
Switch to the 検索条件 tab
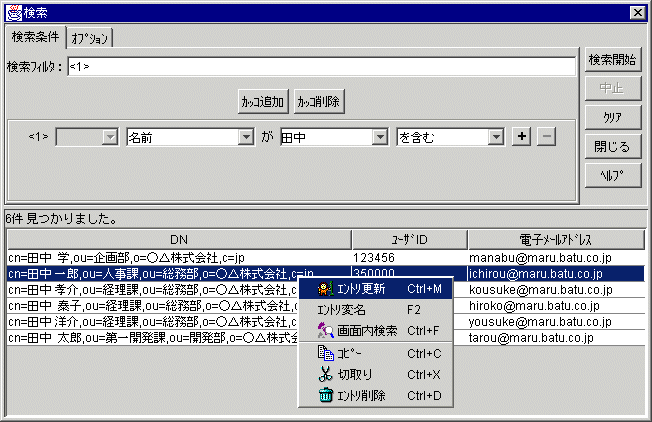(x=35, y=37)
